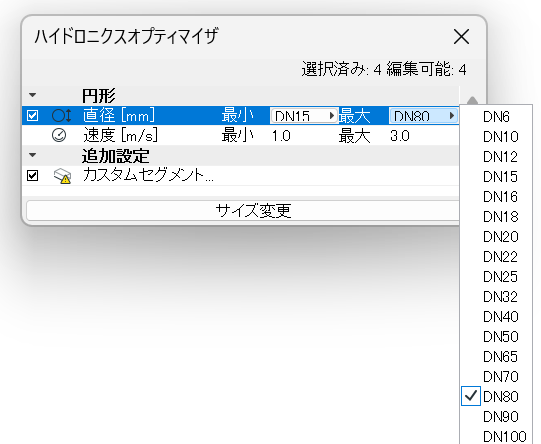The image size is (541, 444).
Task: Pick DN18 from the size menu
Action: [496, 217]
